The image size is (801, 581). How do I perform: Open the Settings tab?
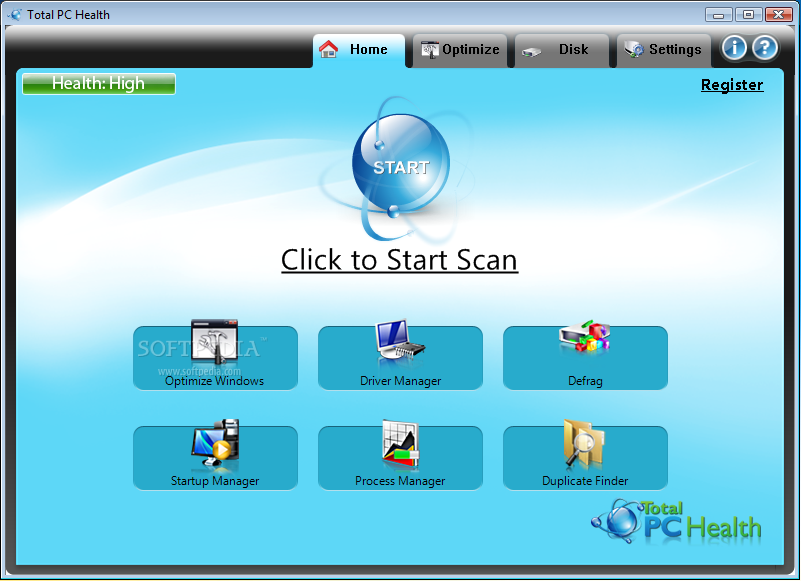(x=664, y=50)
